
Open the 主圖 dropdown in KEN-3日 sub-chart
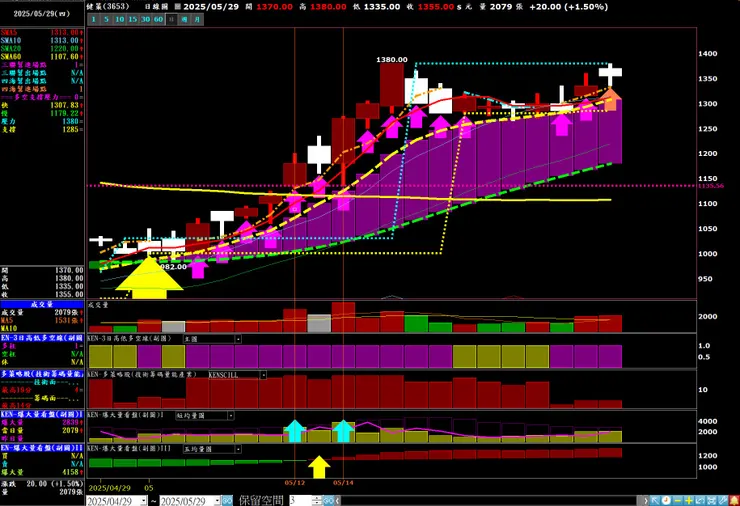pyautogui.click(x=238, y=339)
